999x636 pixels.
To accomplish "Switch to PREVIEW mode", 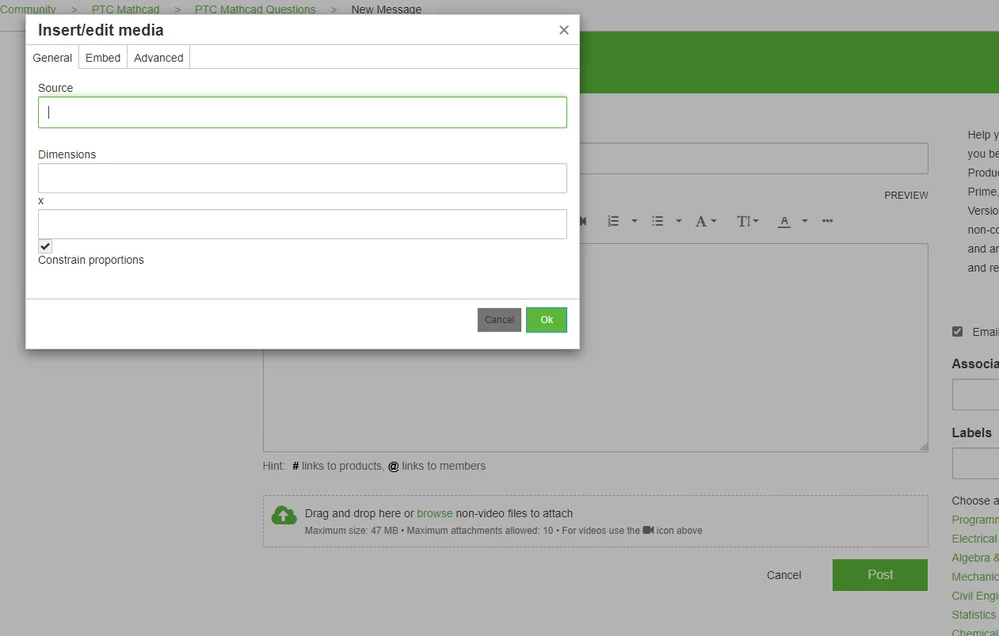I will tap(906, 195).
